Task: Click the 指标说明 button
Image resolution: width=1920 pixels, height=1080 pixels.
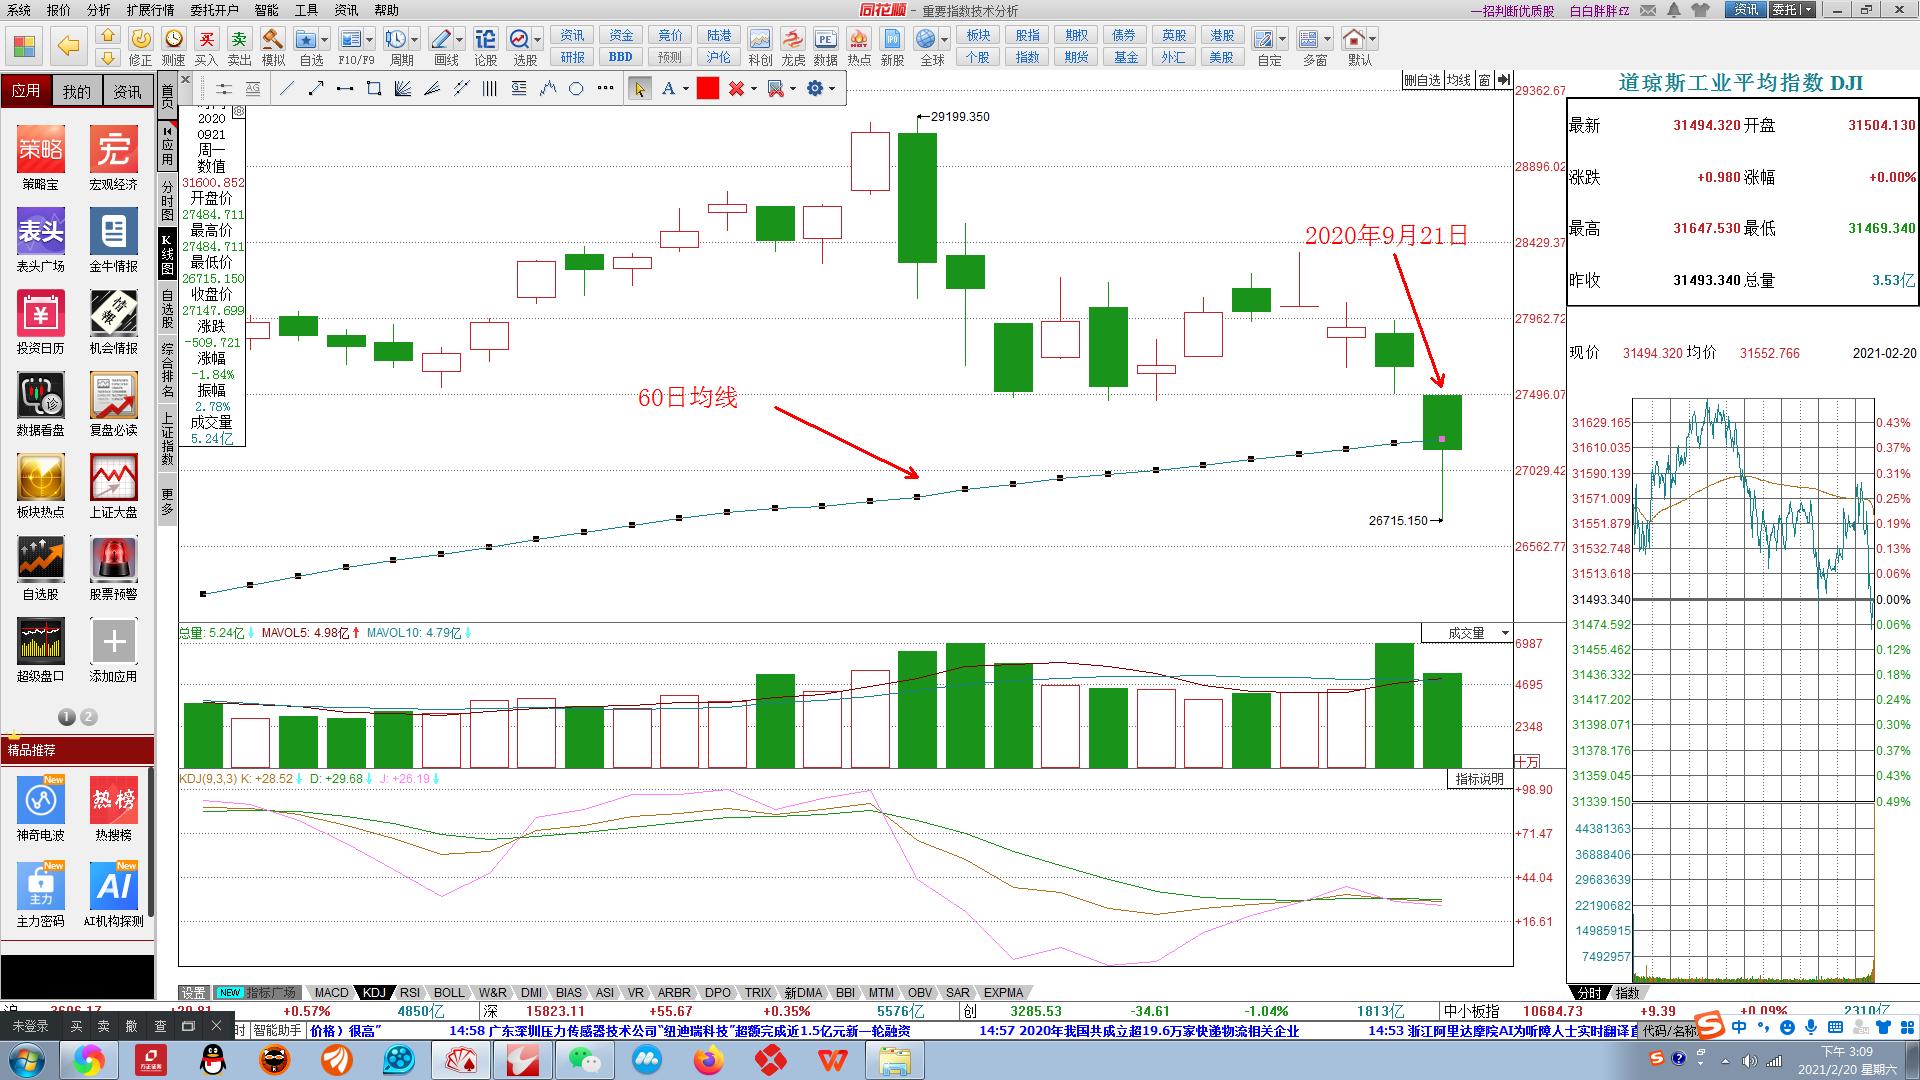Action: click(1479, 779)
